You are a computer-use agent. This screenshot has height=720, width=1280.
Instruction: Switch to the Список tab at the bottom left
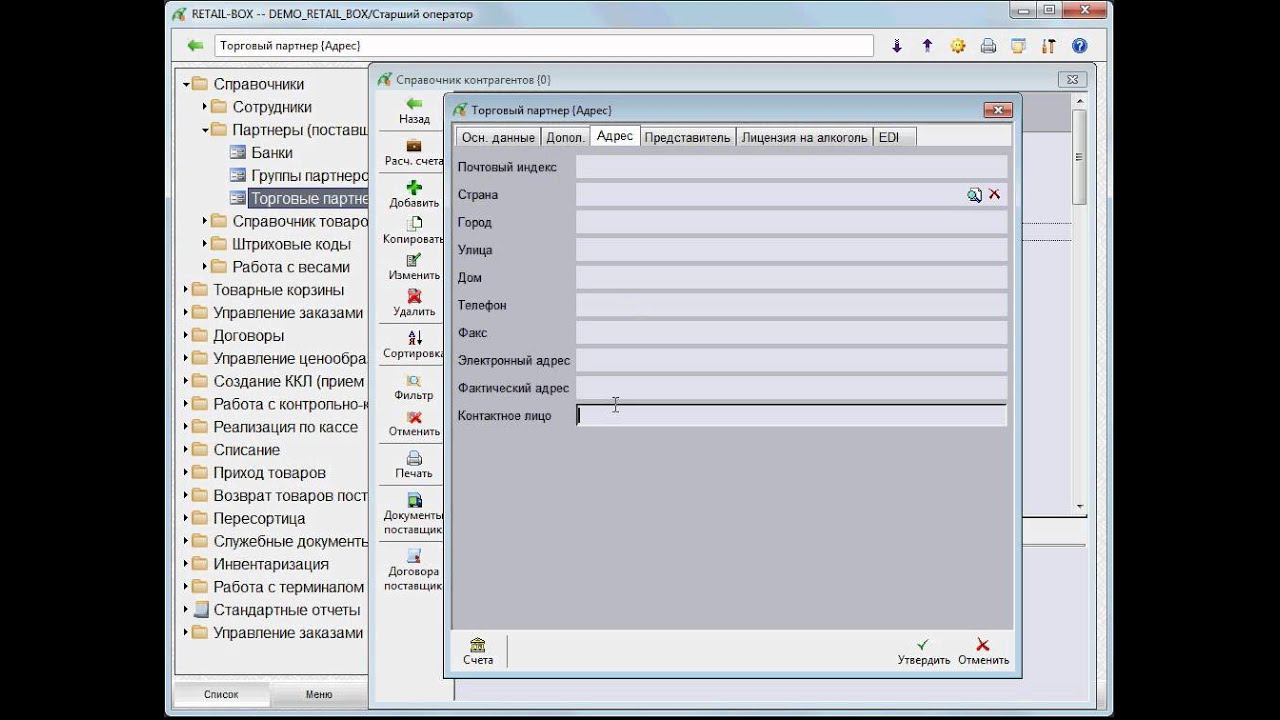point(221,694)
